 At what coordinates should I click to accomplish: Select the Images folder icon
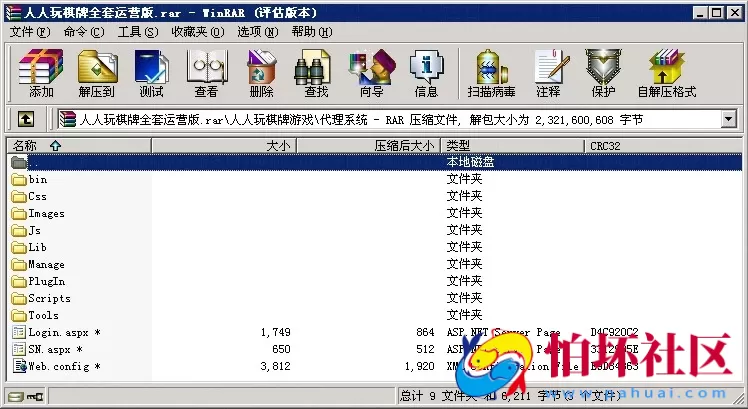click(x=19, y=213)
